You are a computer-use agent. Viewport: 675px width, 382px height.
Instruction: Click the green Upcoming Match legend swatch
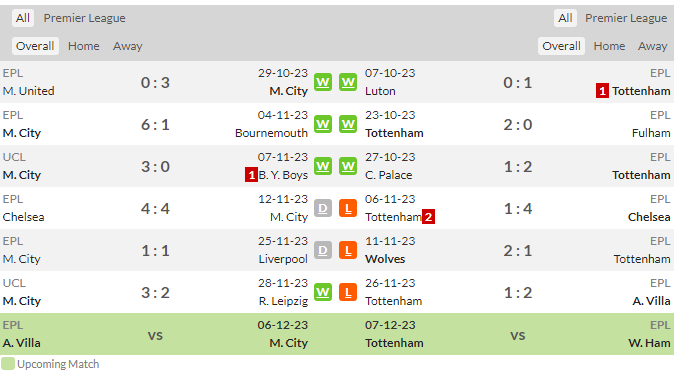click(8, 364)
